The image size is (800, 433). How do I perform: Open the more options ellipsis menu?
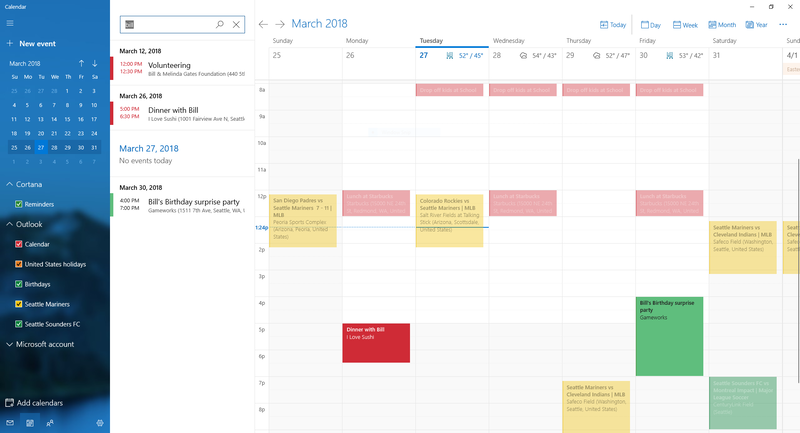(x=783, y=24)
